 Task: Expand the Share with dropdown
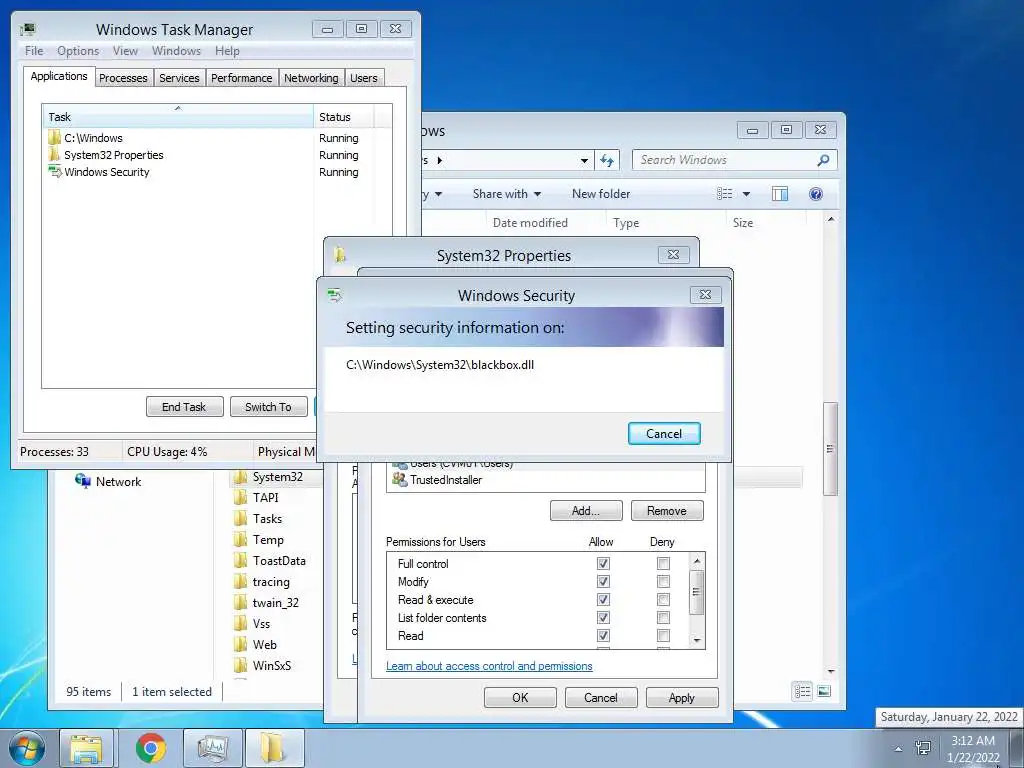tap(507, 194)
